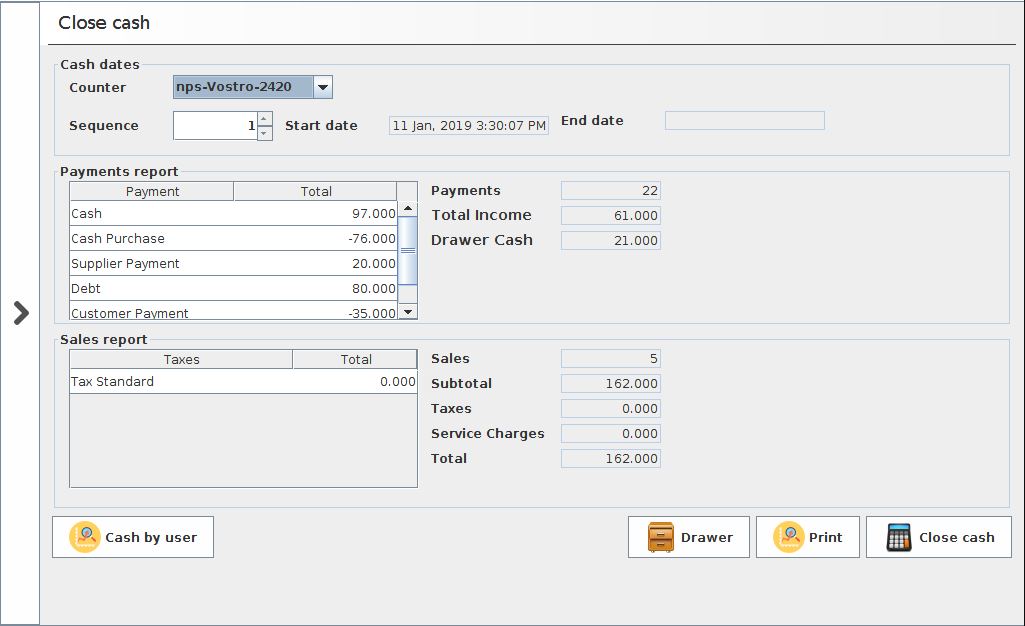Screen dimensions: 1025x626
Task: Open the Counter dropdown arrow
Action: [x=322, y=88]
